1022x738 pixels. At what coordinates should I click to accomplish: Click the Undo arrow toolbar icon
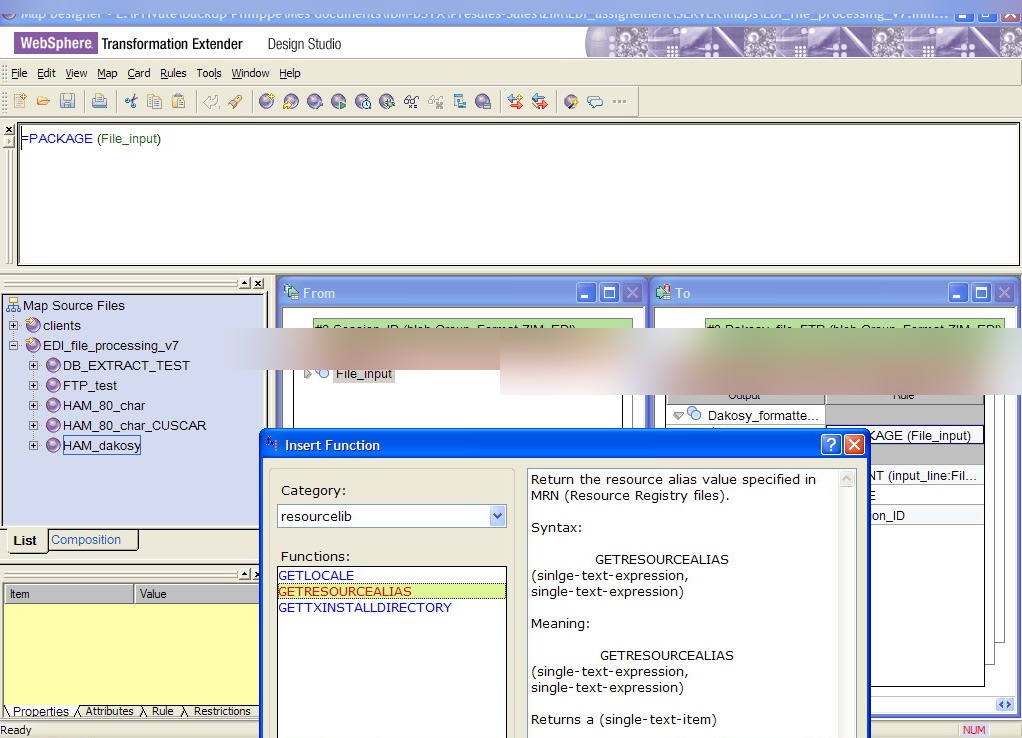coord(210,101)
